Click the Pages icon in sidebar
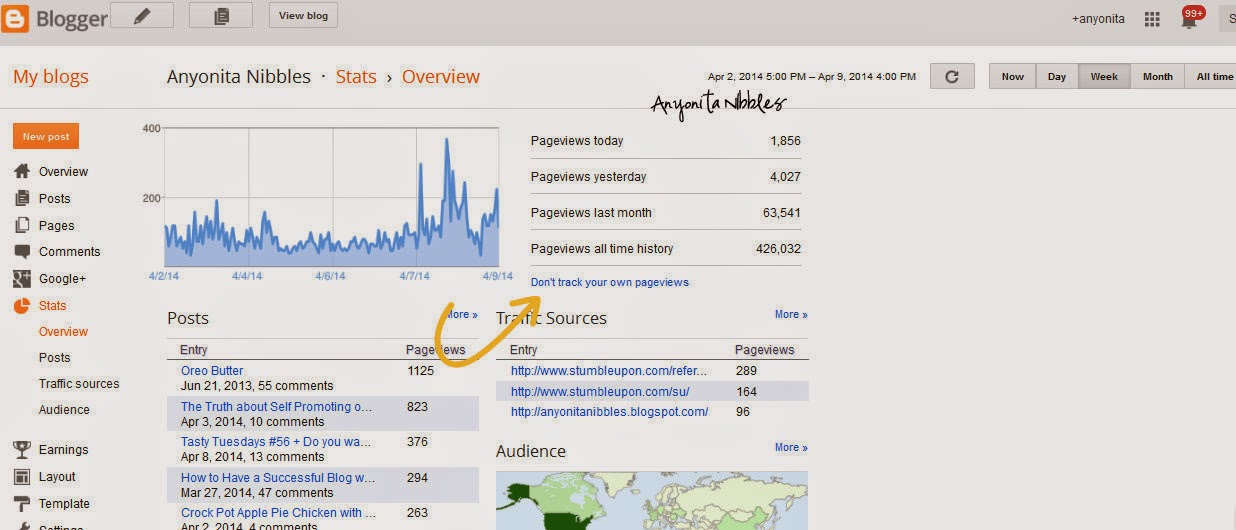 point(22,225)
